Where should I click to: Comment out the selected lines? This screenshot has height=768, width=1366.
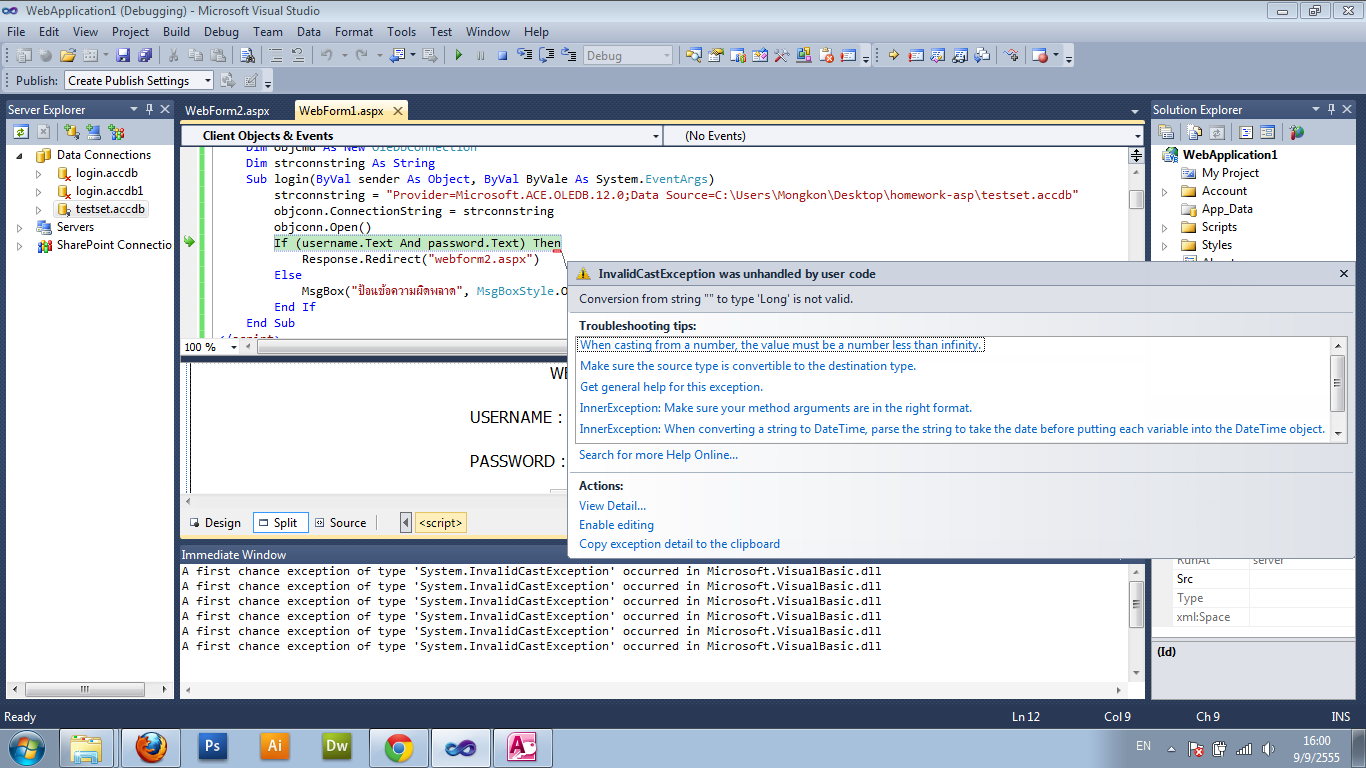[x=276, y=56]
